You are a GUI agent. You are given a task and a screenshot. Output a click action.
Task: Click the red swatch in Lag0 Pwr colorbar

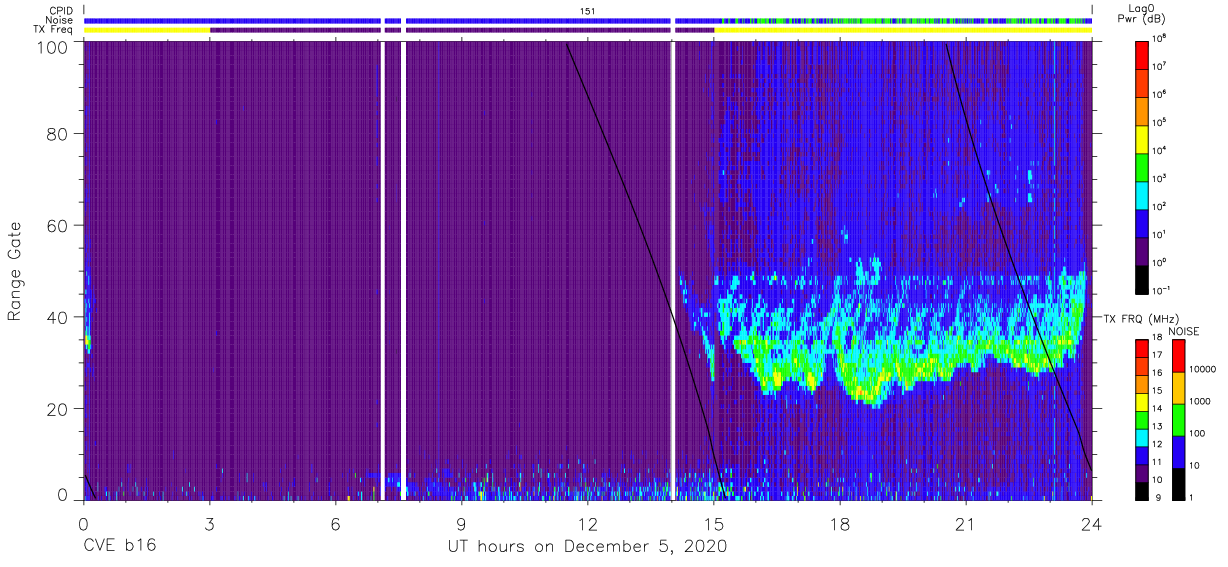pyautogui.click(x=1142, y=53)
